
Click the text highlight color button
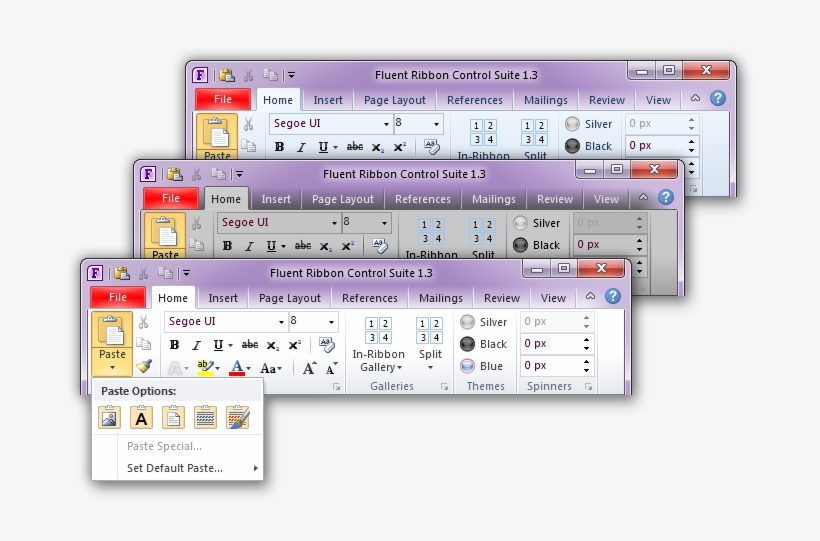click(x=206, y=368)
